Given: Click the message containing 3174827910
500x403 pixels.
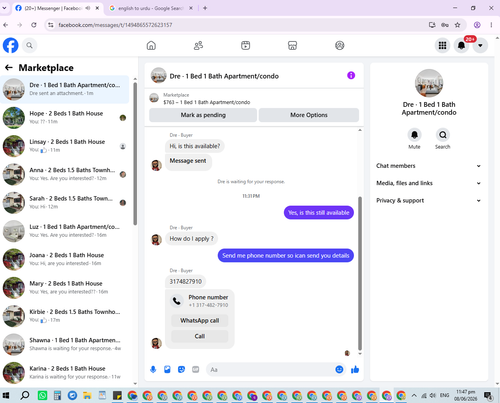Looking at the screenshot, I should [x=186, y=282].
